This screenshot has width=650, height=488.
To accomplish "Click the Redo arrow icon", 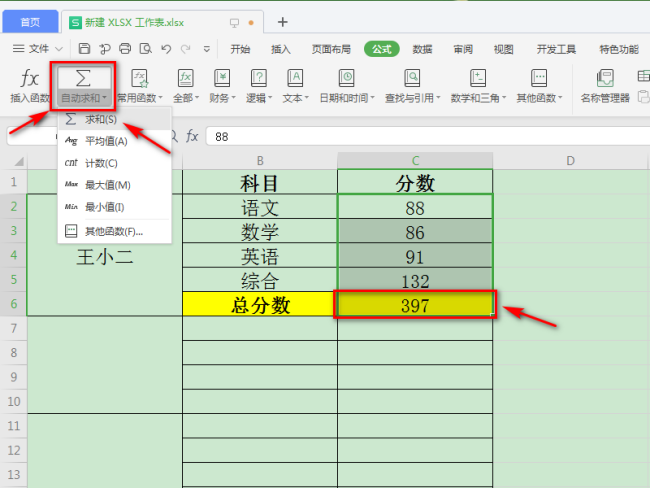I will [186, 49].
